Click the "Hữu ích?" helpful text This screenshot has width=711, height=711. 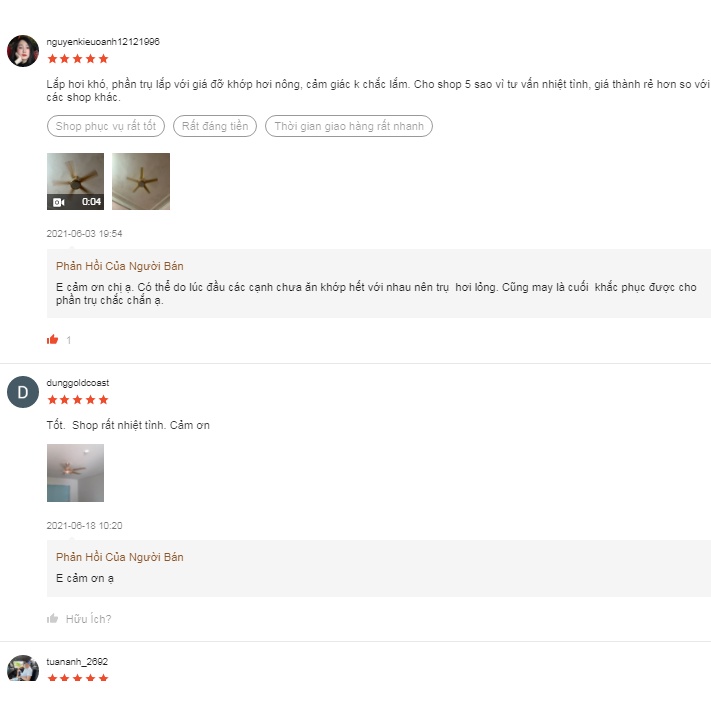[88, 619]
